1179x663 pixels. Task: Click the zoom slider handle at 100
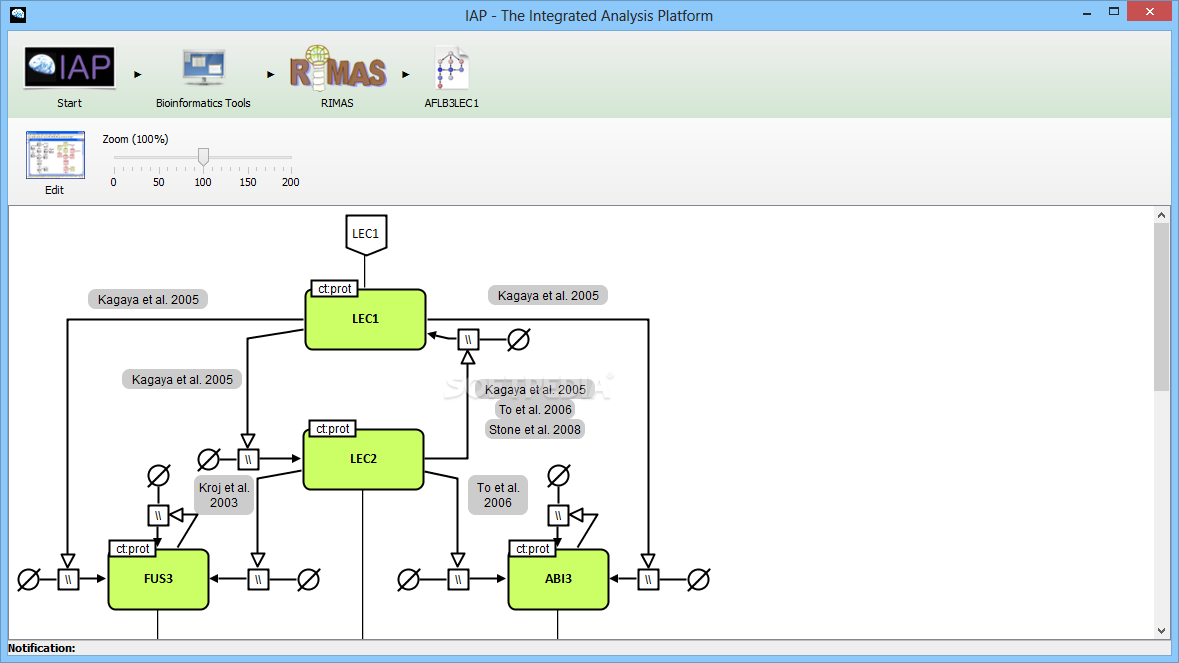coord(203,156)
